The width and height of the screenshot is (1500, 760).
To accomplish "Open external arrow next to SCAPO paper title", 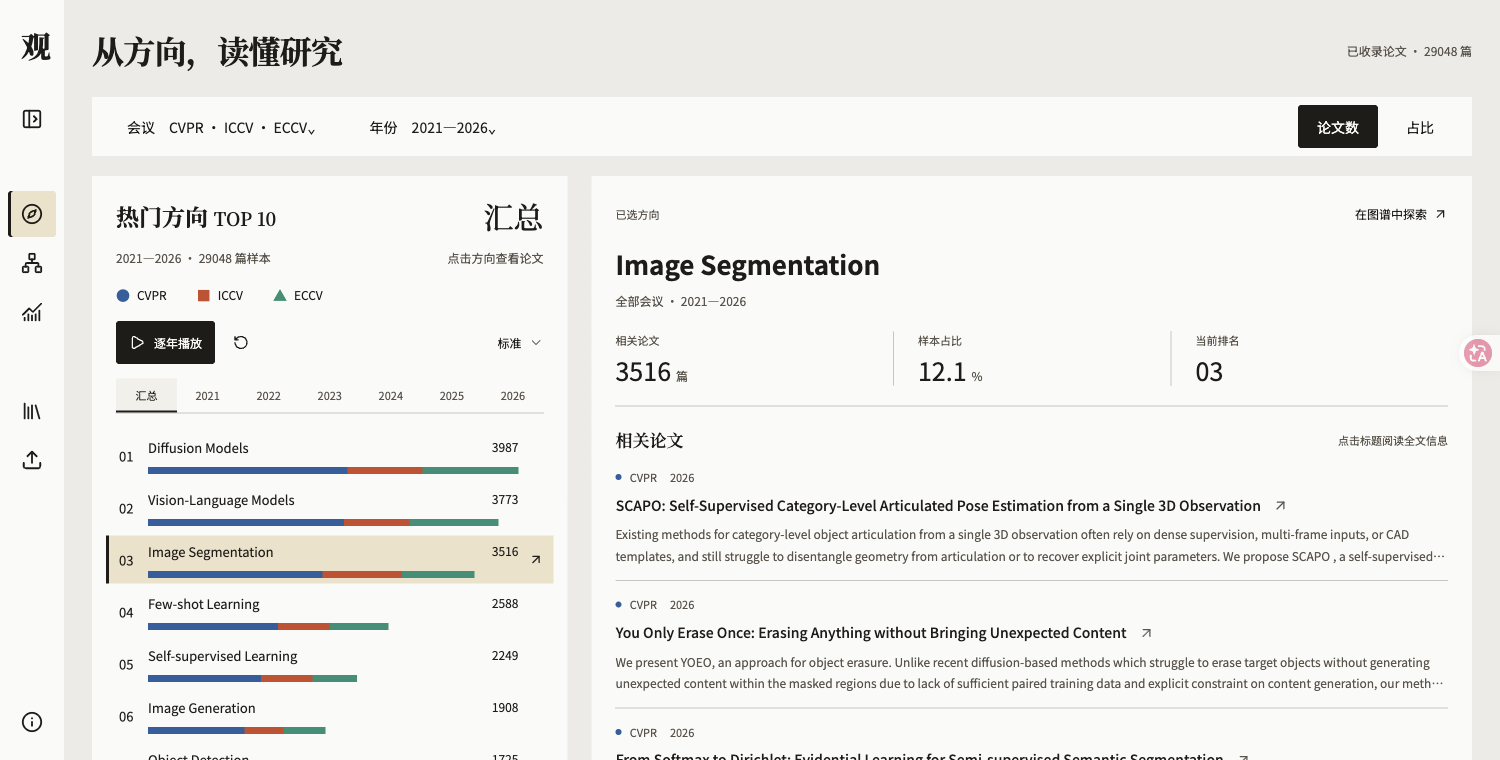I will click(1280, 506).
